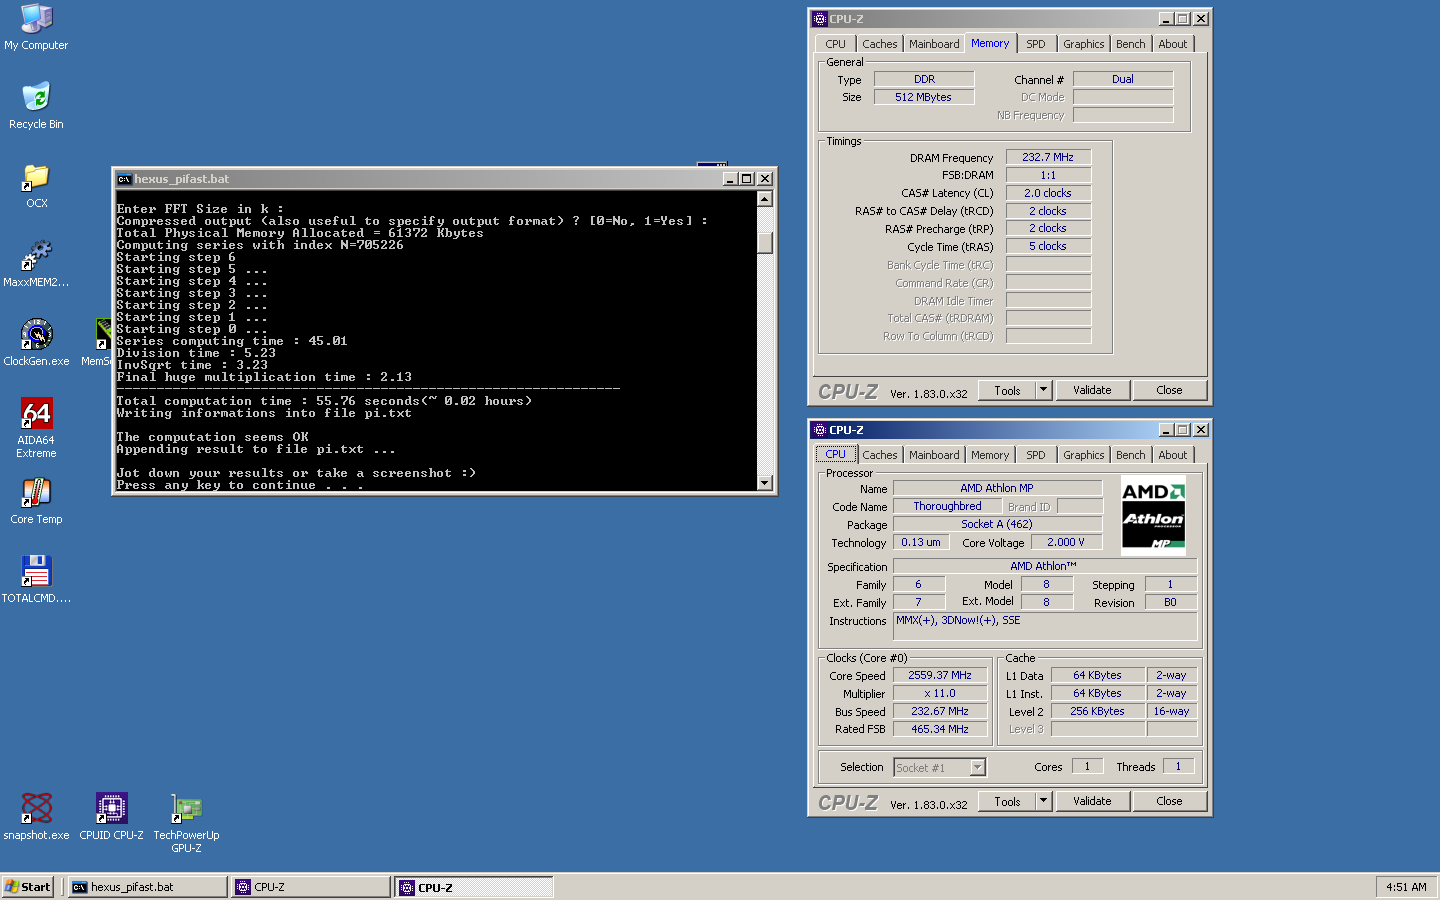Select the About tab in upper CPU-Z window
Viewport: 1440px width, 900px height.
(1173, 44)
